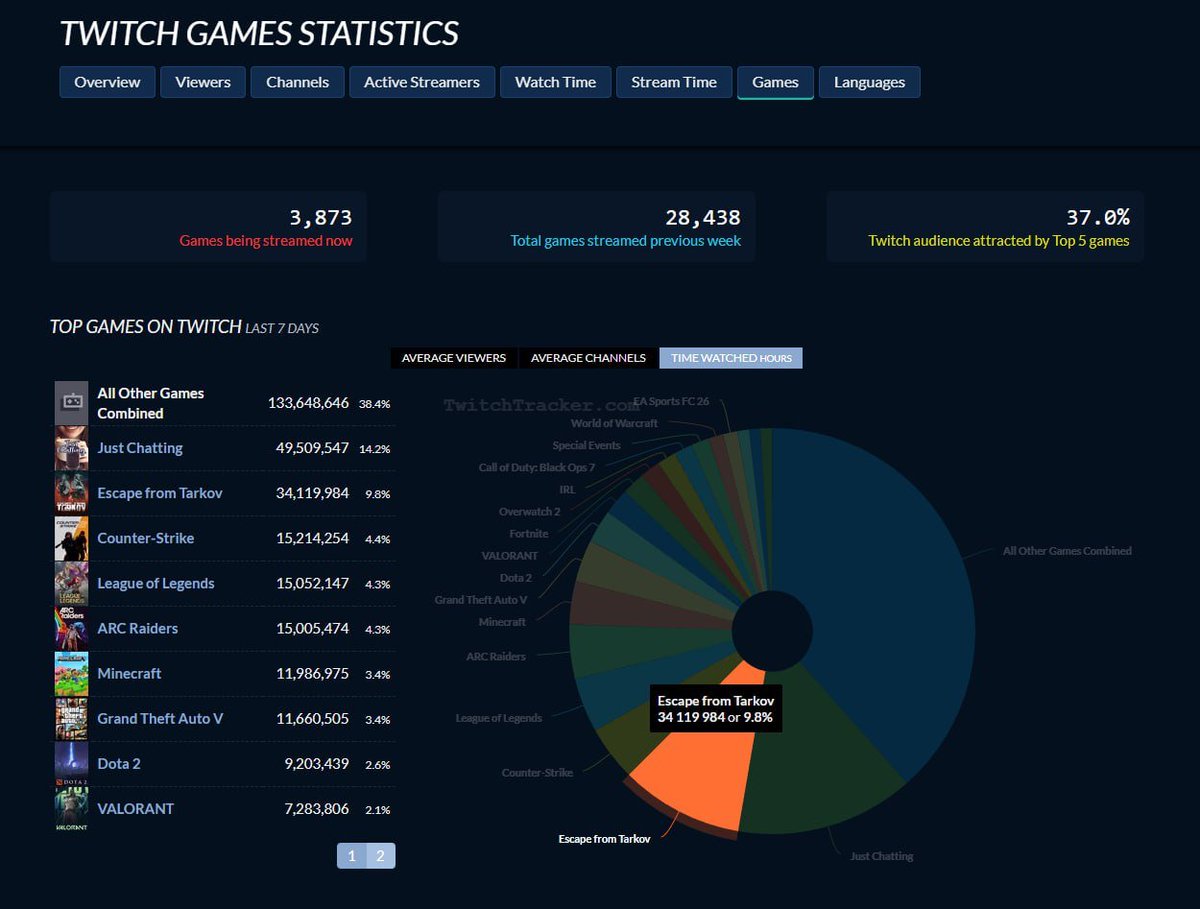1200x909 pixels.
Task: Open the League of Legends link
Action: pos(156,583)
